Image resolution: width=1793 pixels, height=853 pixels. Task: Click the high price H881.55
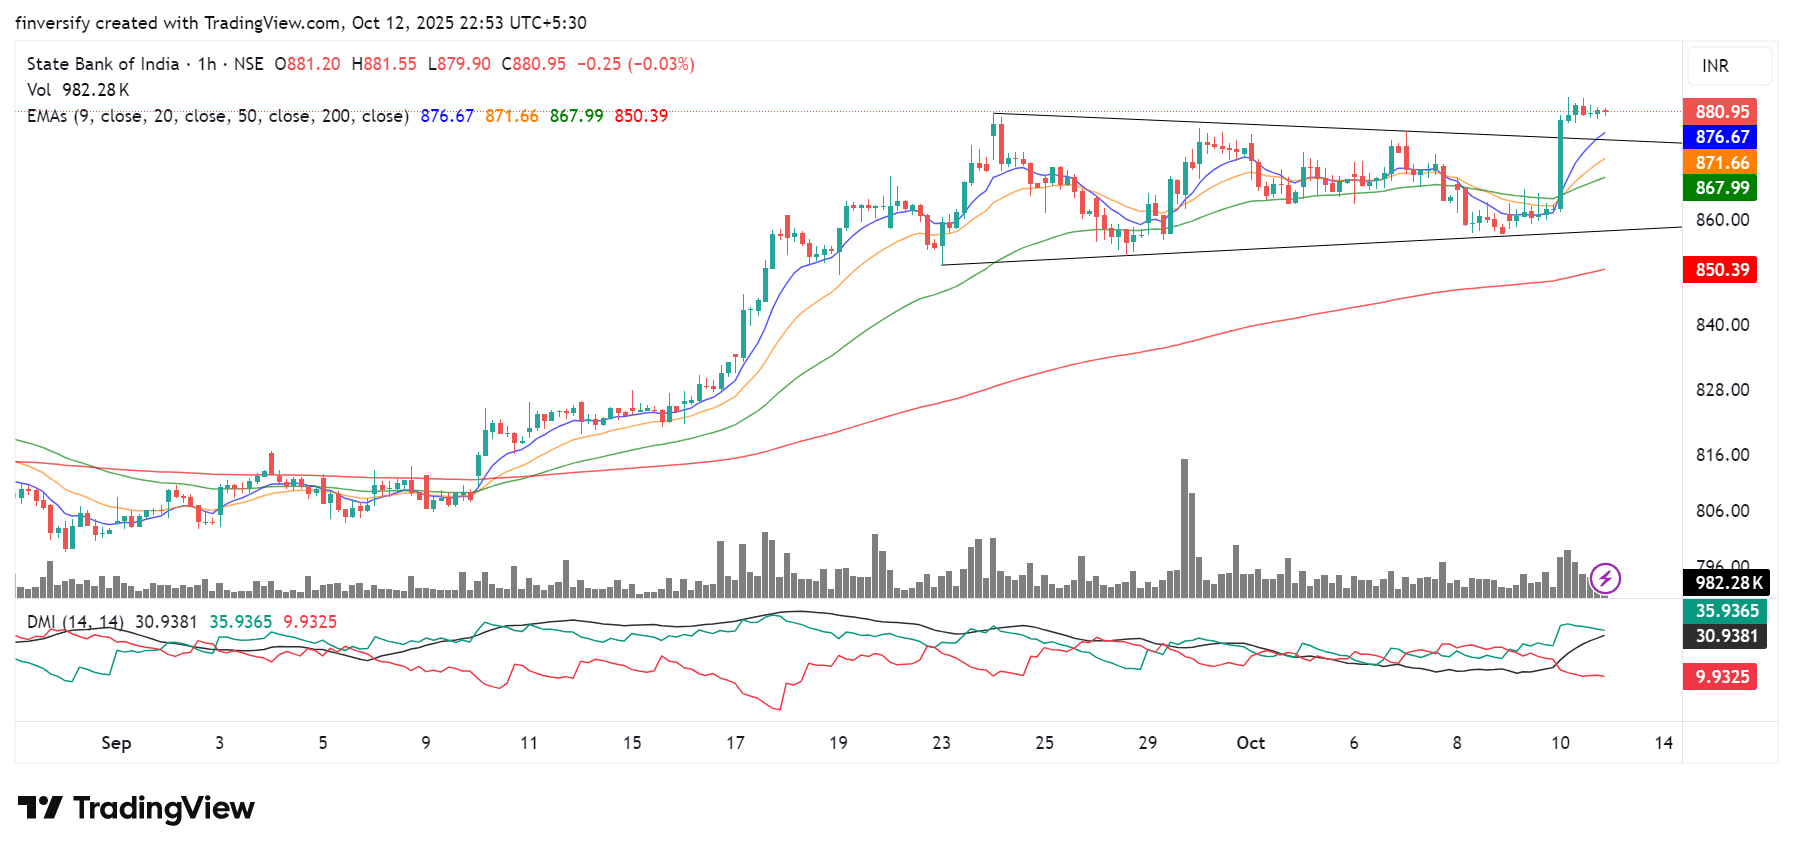(x=384, y=64)
